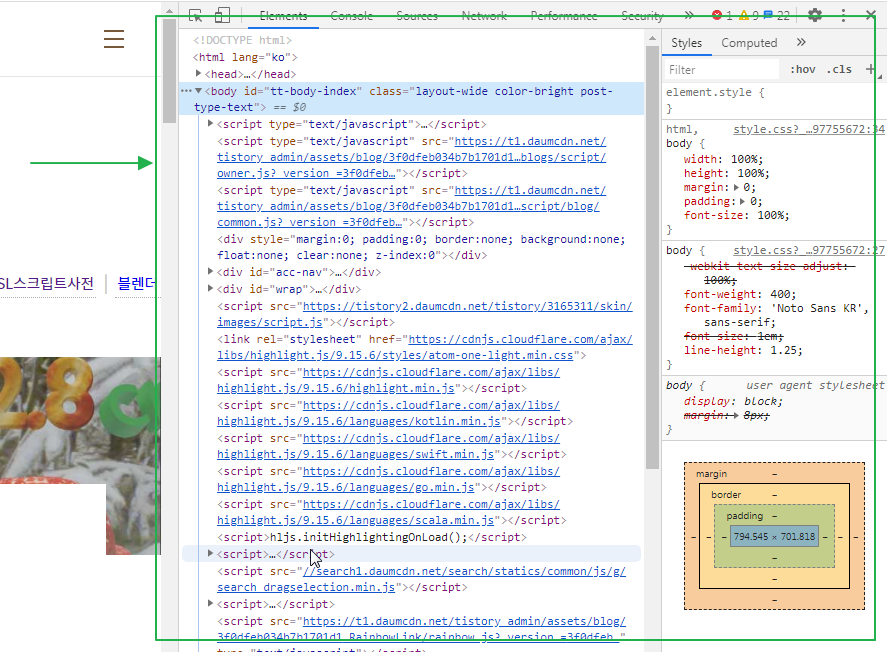Select the Computed sub-tab

point(749,43)
